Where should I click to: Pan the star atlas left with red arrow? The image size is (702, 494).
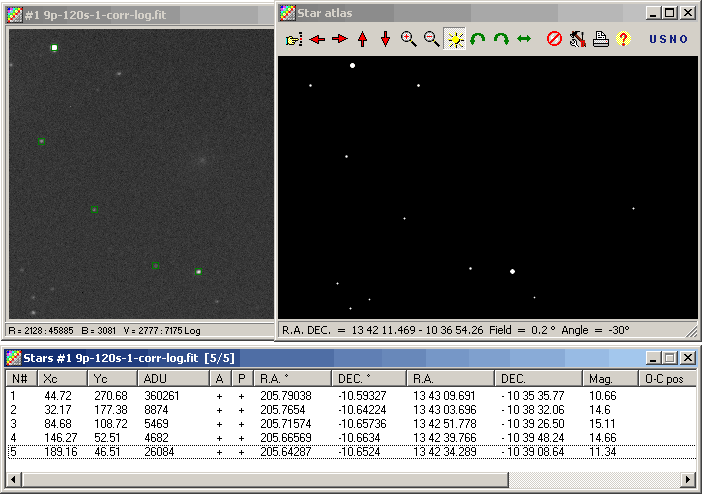[x=317, y=39]
